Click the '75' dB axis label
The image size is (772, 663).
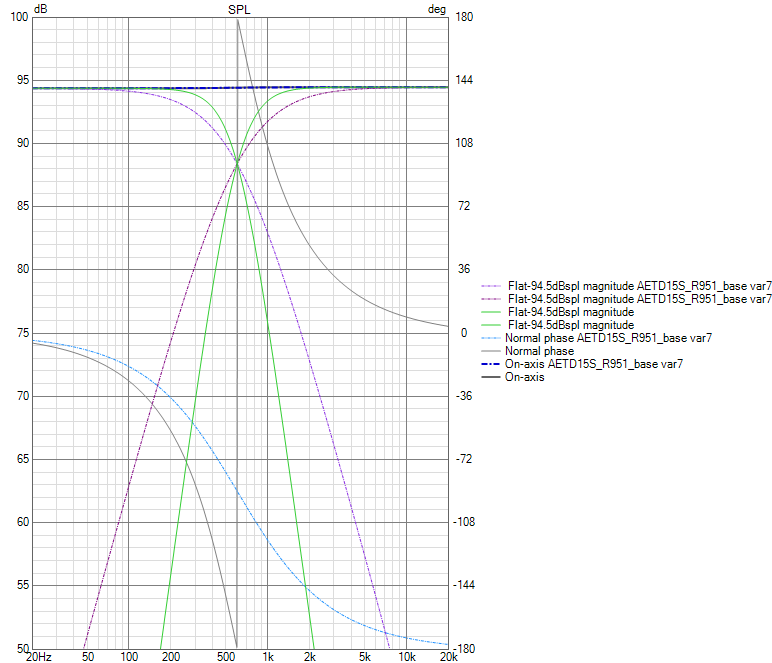point(23,333)
